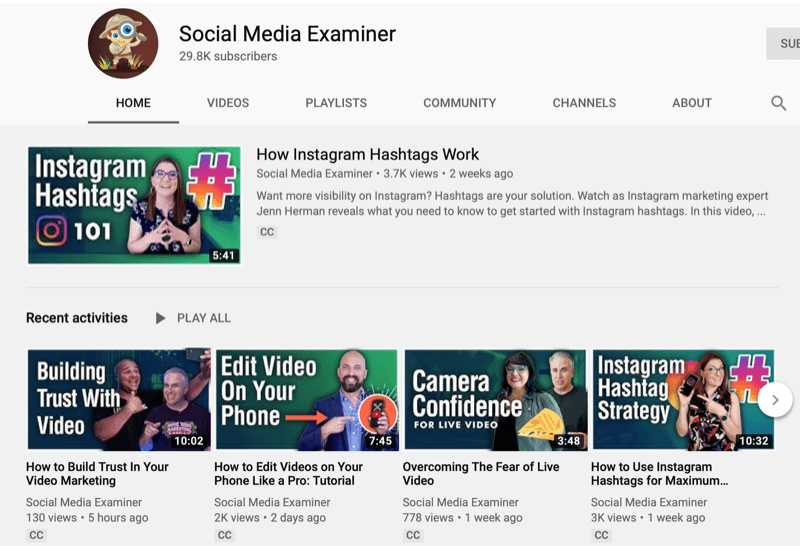
Task: Click channel name under Build Trust video
Action: pos(84,502)
